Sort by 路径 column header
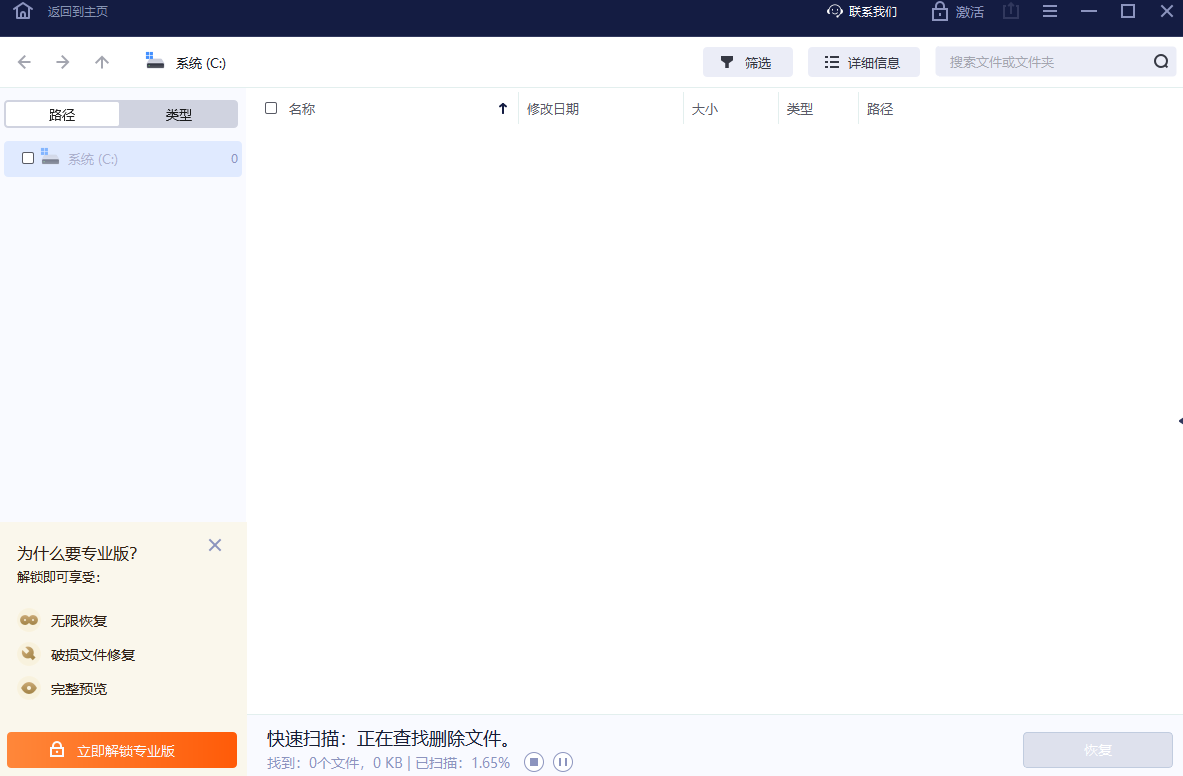Screen dimensions: 1183x776 coord(880,109)
